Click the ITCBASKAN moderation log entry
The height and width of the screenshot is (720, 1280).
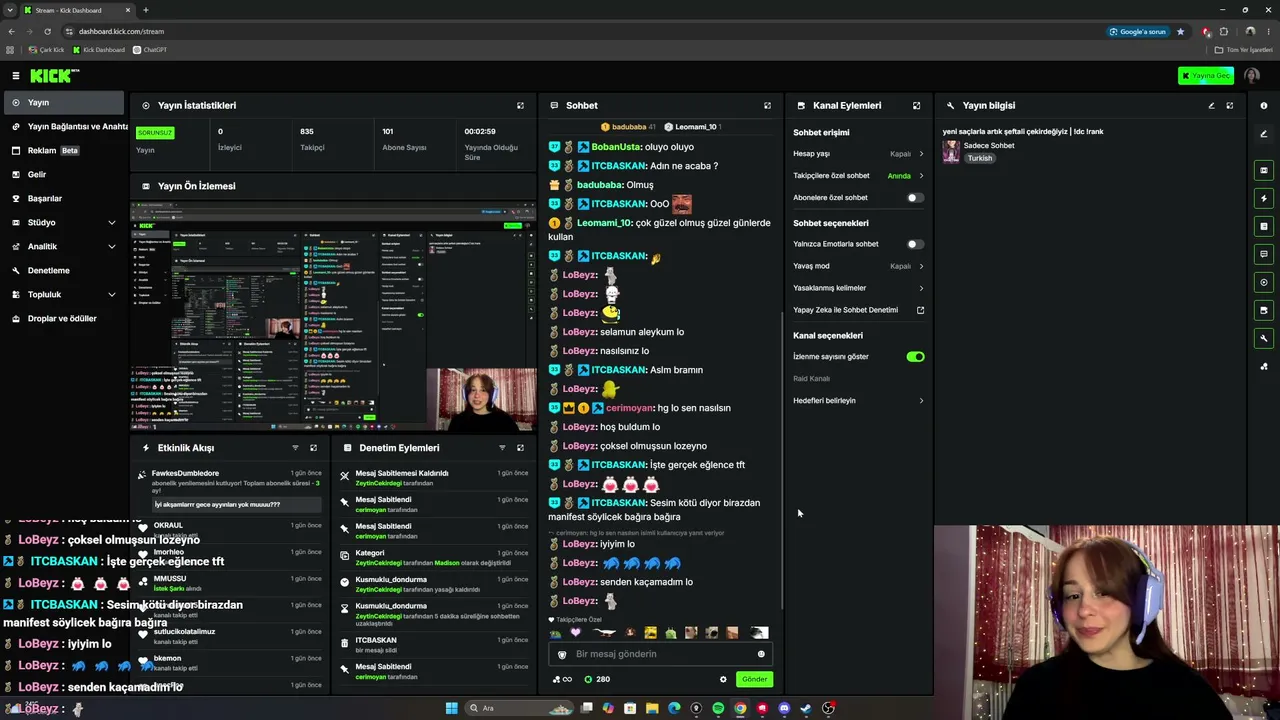435,645
